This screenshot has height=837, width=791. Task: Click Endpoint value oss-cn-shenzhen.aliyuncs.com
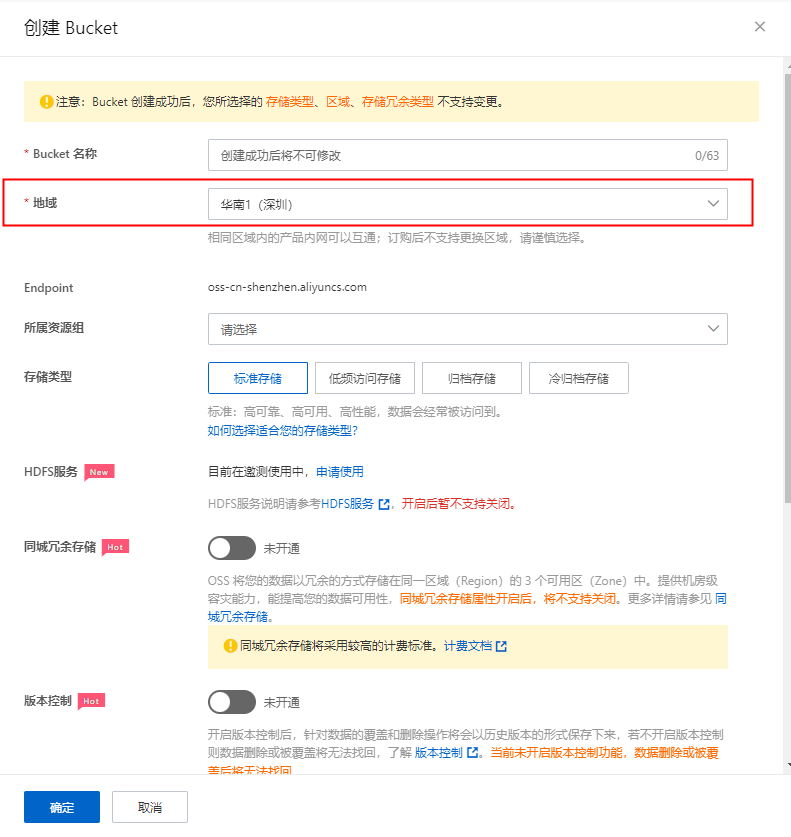(x=287, y=287)
